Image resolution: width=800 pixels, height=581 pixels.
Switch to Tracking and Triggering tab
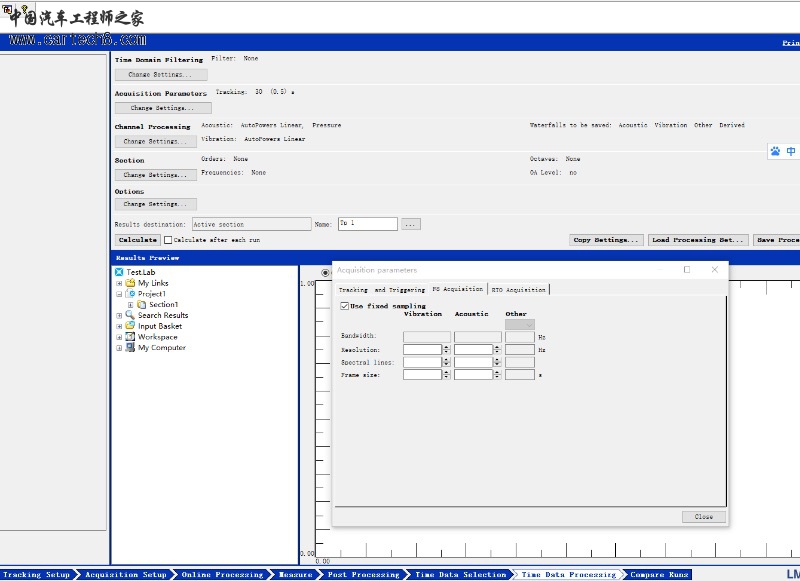382,289
